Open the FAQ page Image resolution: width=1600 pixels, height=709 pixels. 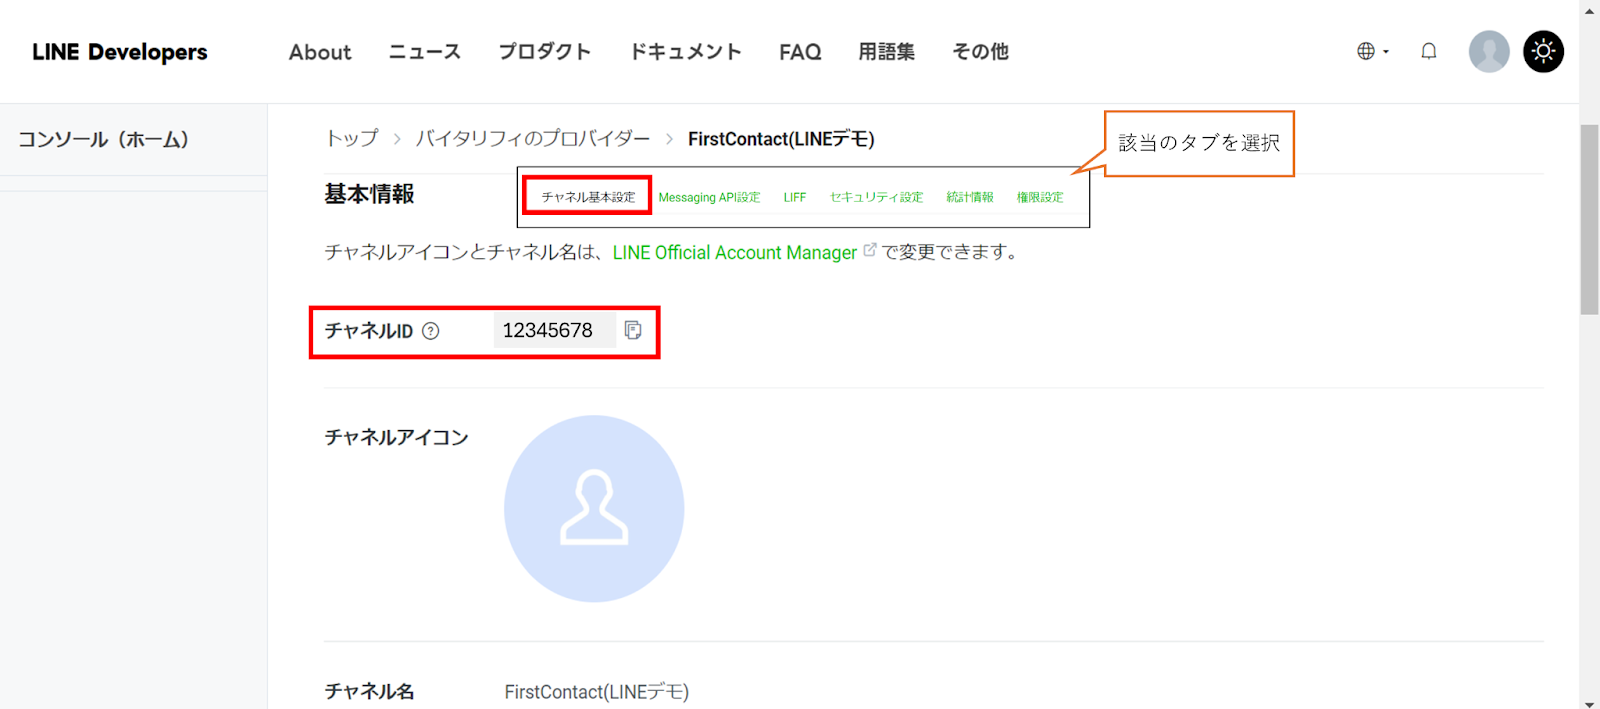pyautogui.click(x=800, y=52)
